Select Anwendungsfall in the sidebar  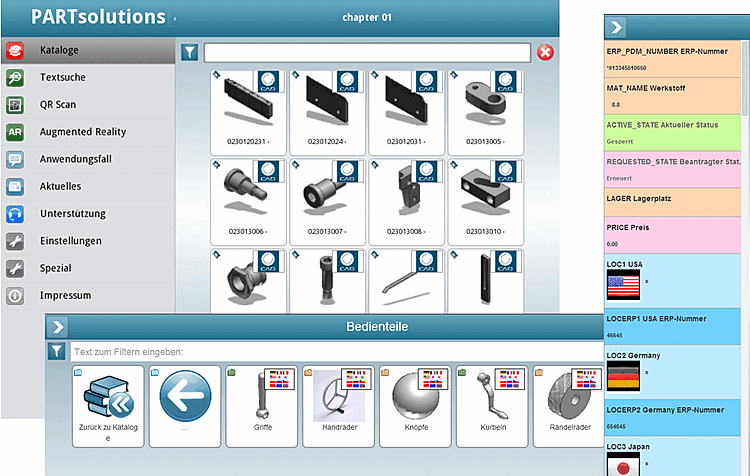pos(88,159)
